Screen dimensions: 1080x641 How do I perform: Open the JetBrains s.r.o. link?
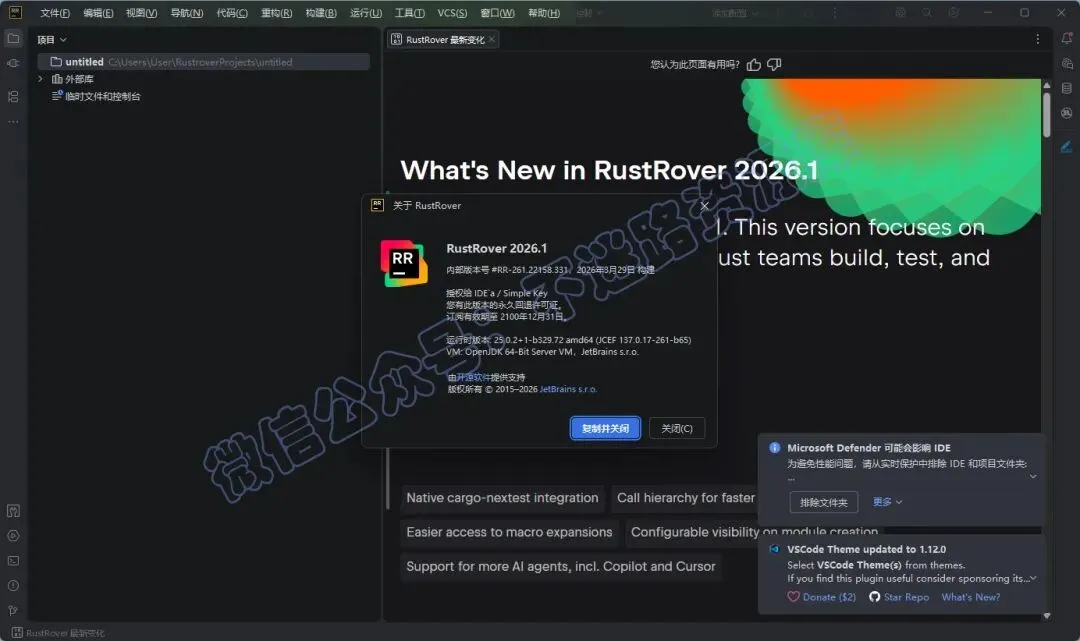point(568,389)
